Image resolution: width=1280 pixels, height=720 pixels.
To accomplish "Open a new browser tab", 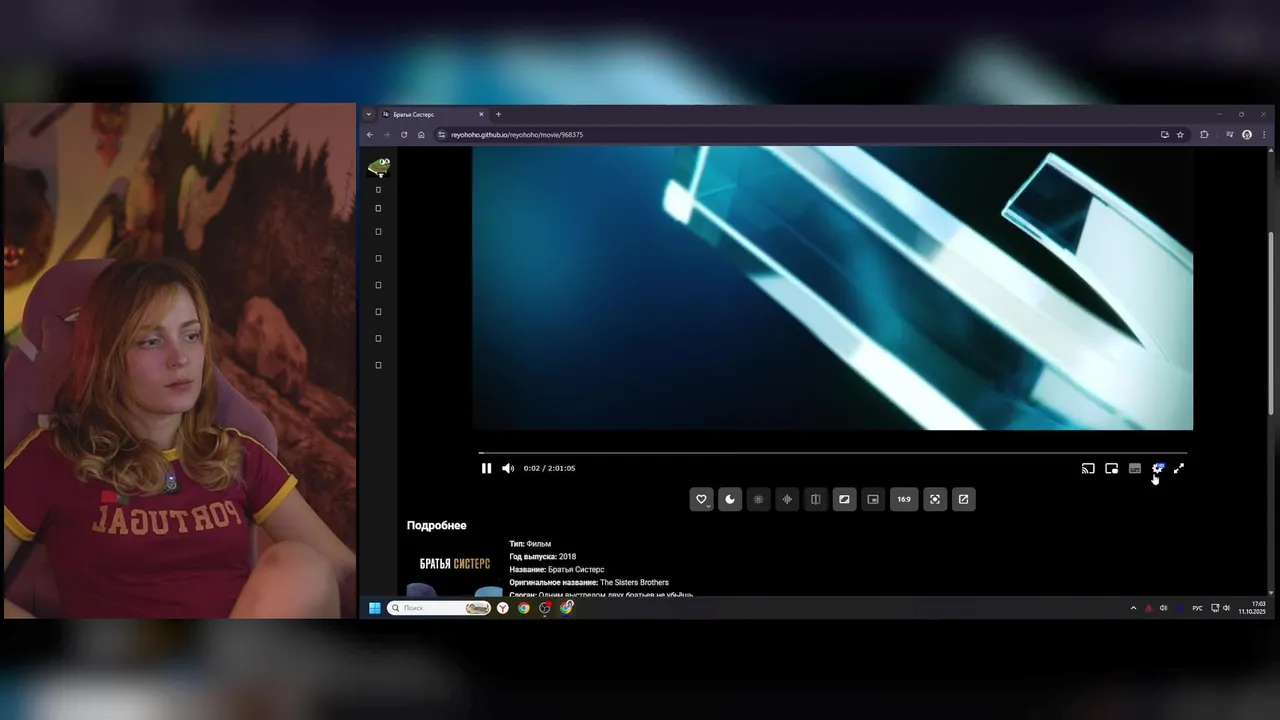I will pos(498,114).
